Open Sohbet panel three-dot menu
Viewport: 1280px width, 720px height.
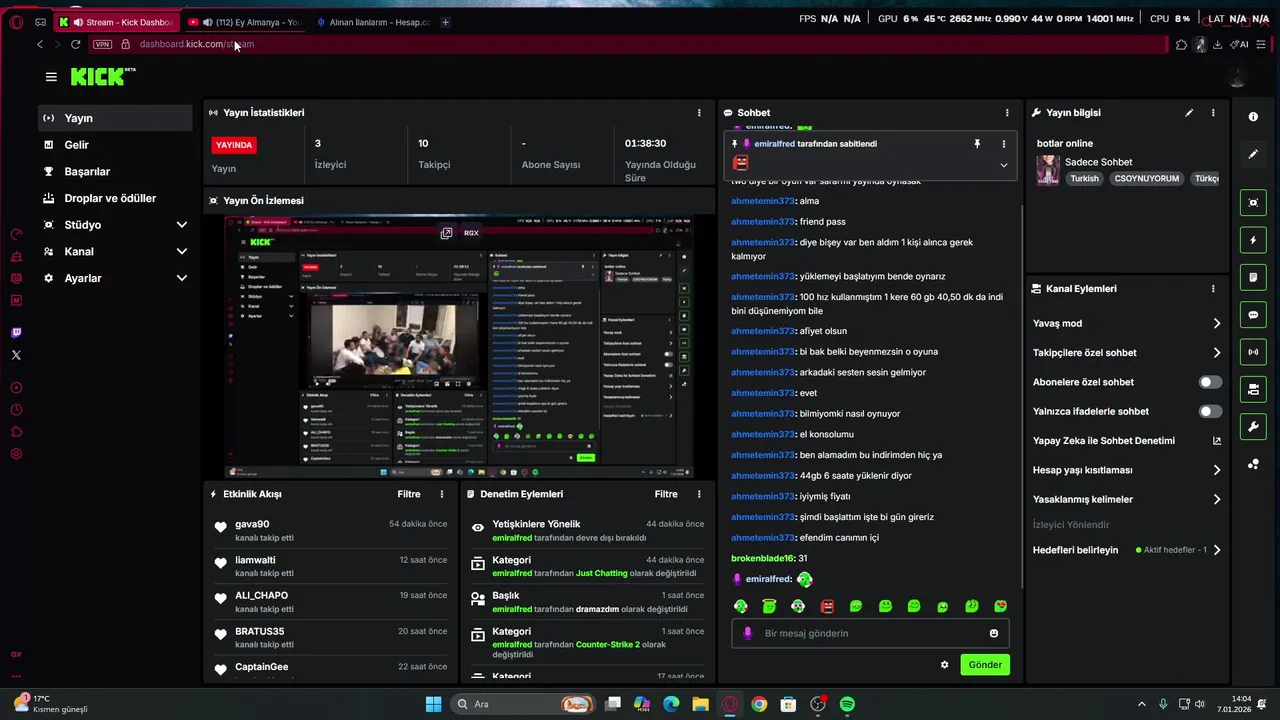(x=1007, y=113)
